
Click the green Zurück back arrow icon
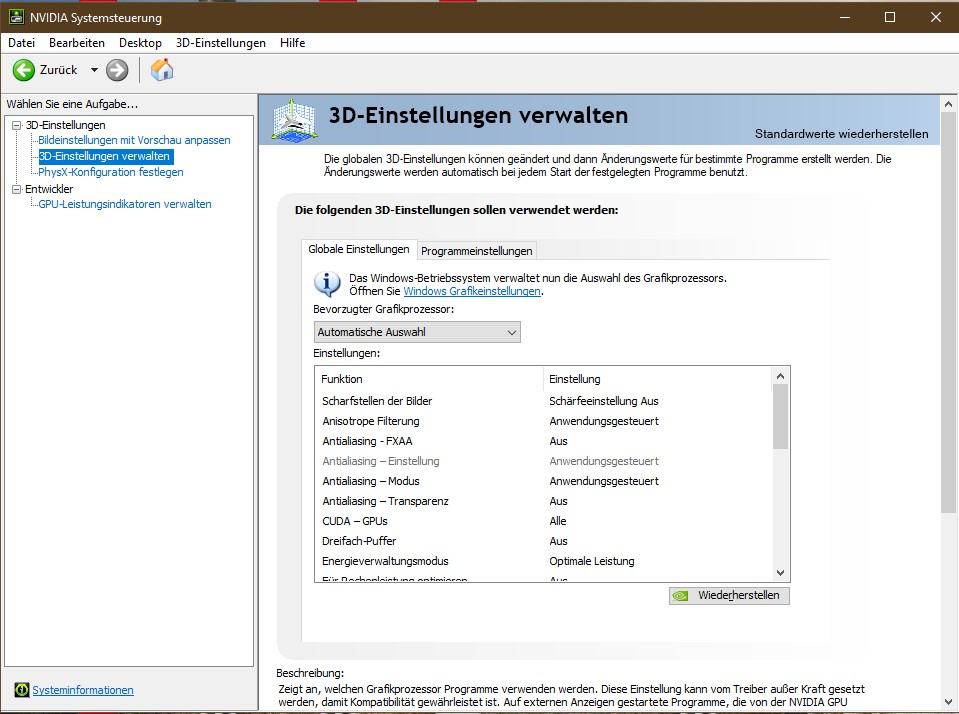click(24, 70)
